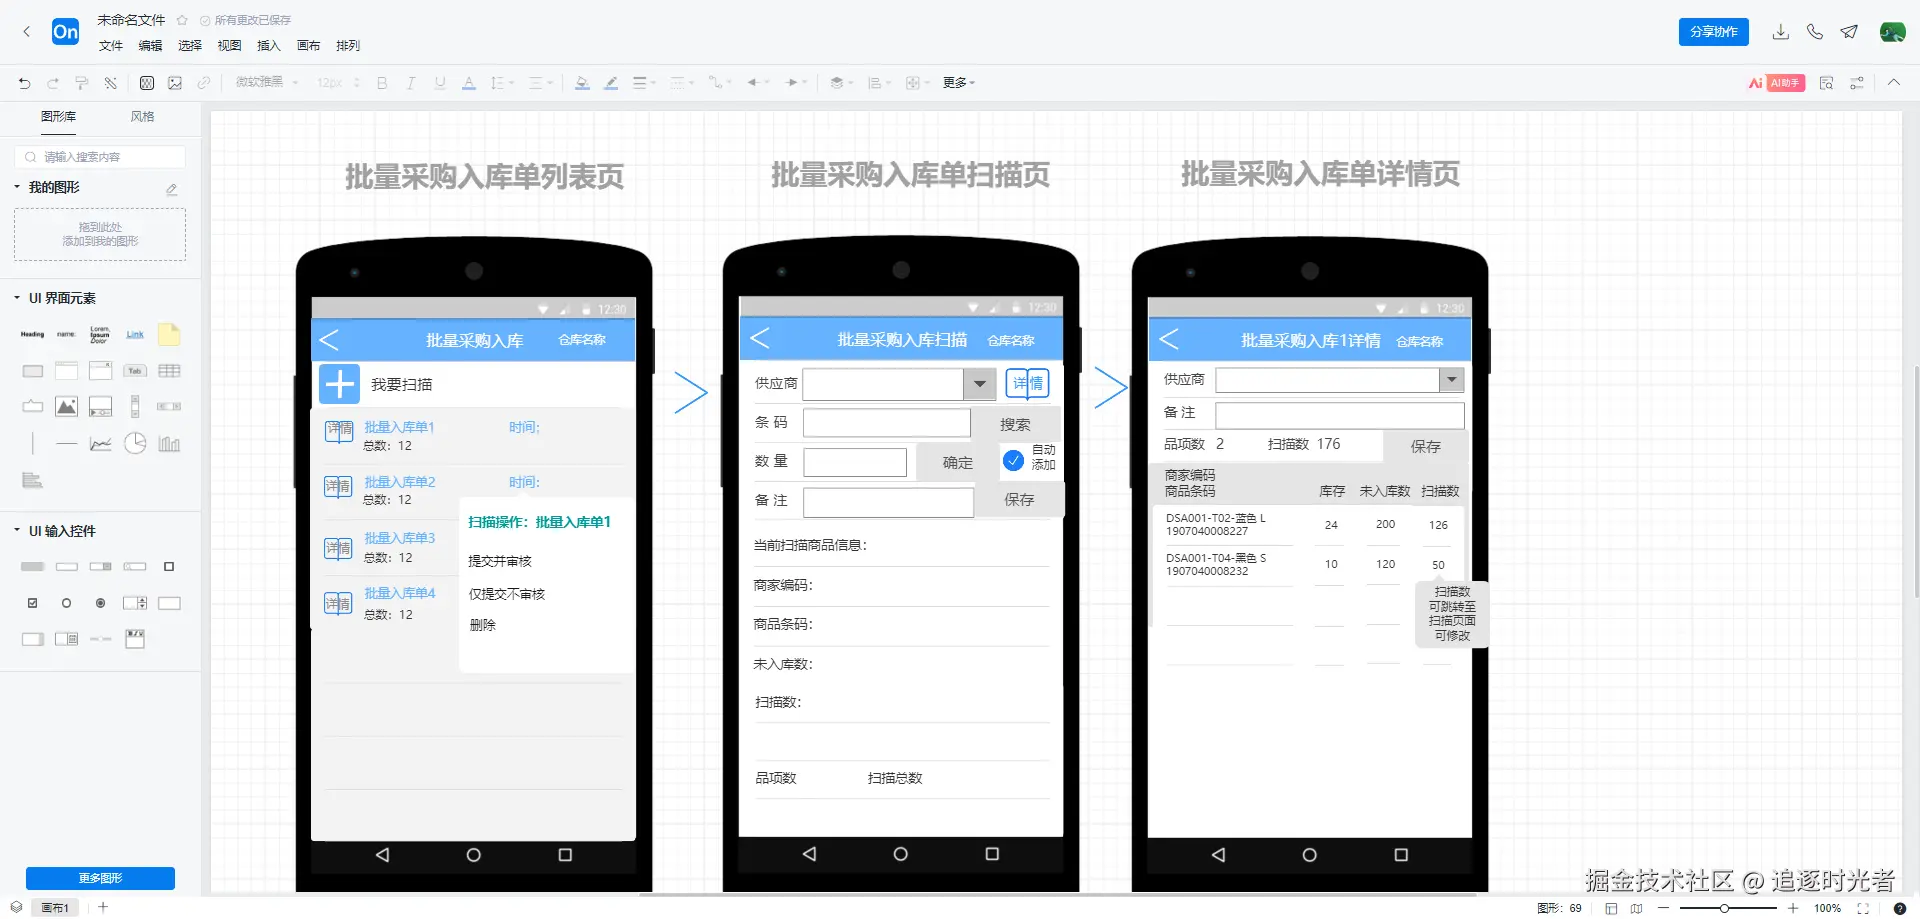Switch to the 图形库 tab
Image resolution: width=1920 pixels, height=919 pixels.
point(58,117)
